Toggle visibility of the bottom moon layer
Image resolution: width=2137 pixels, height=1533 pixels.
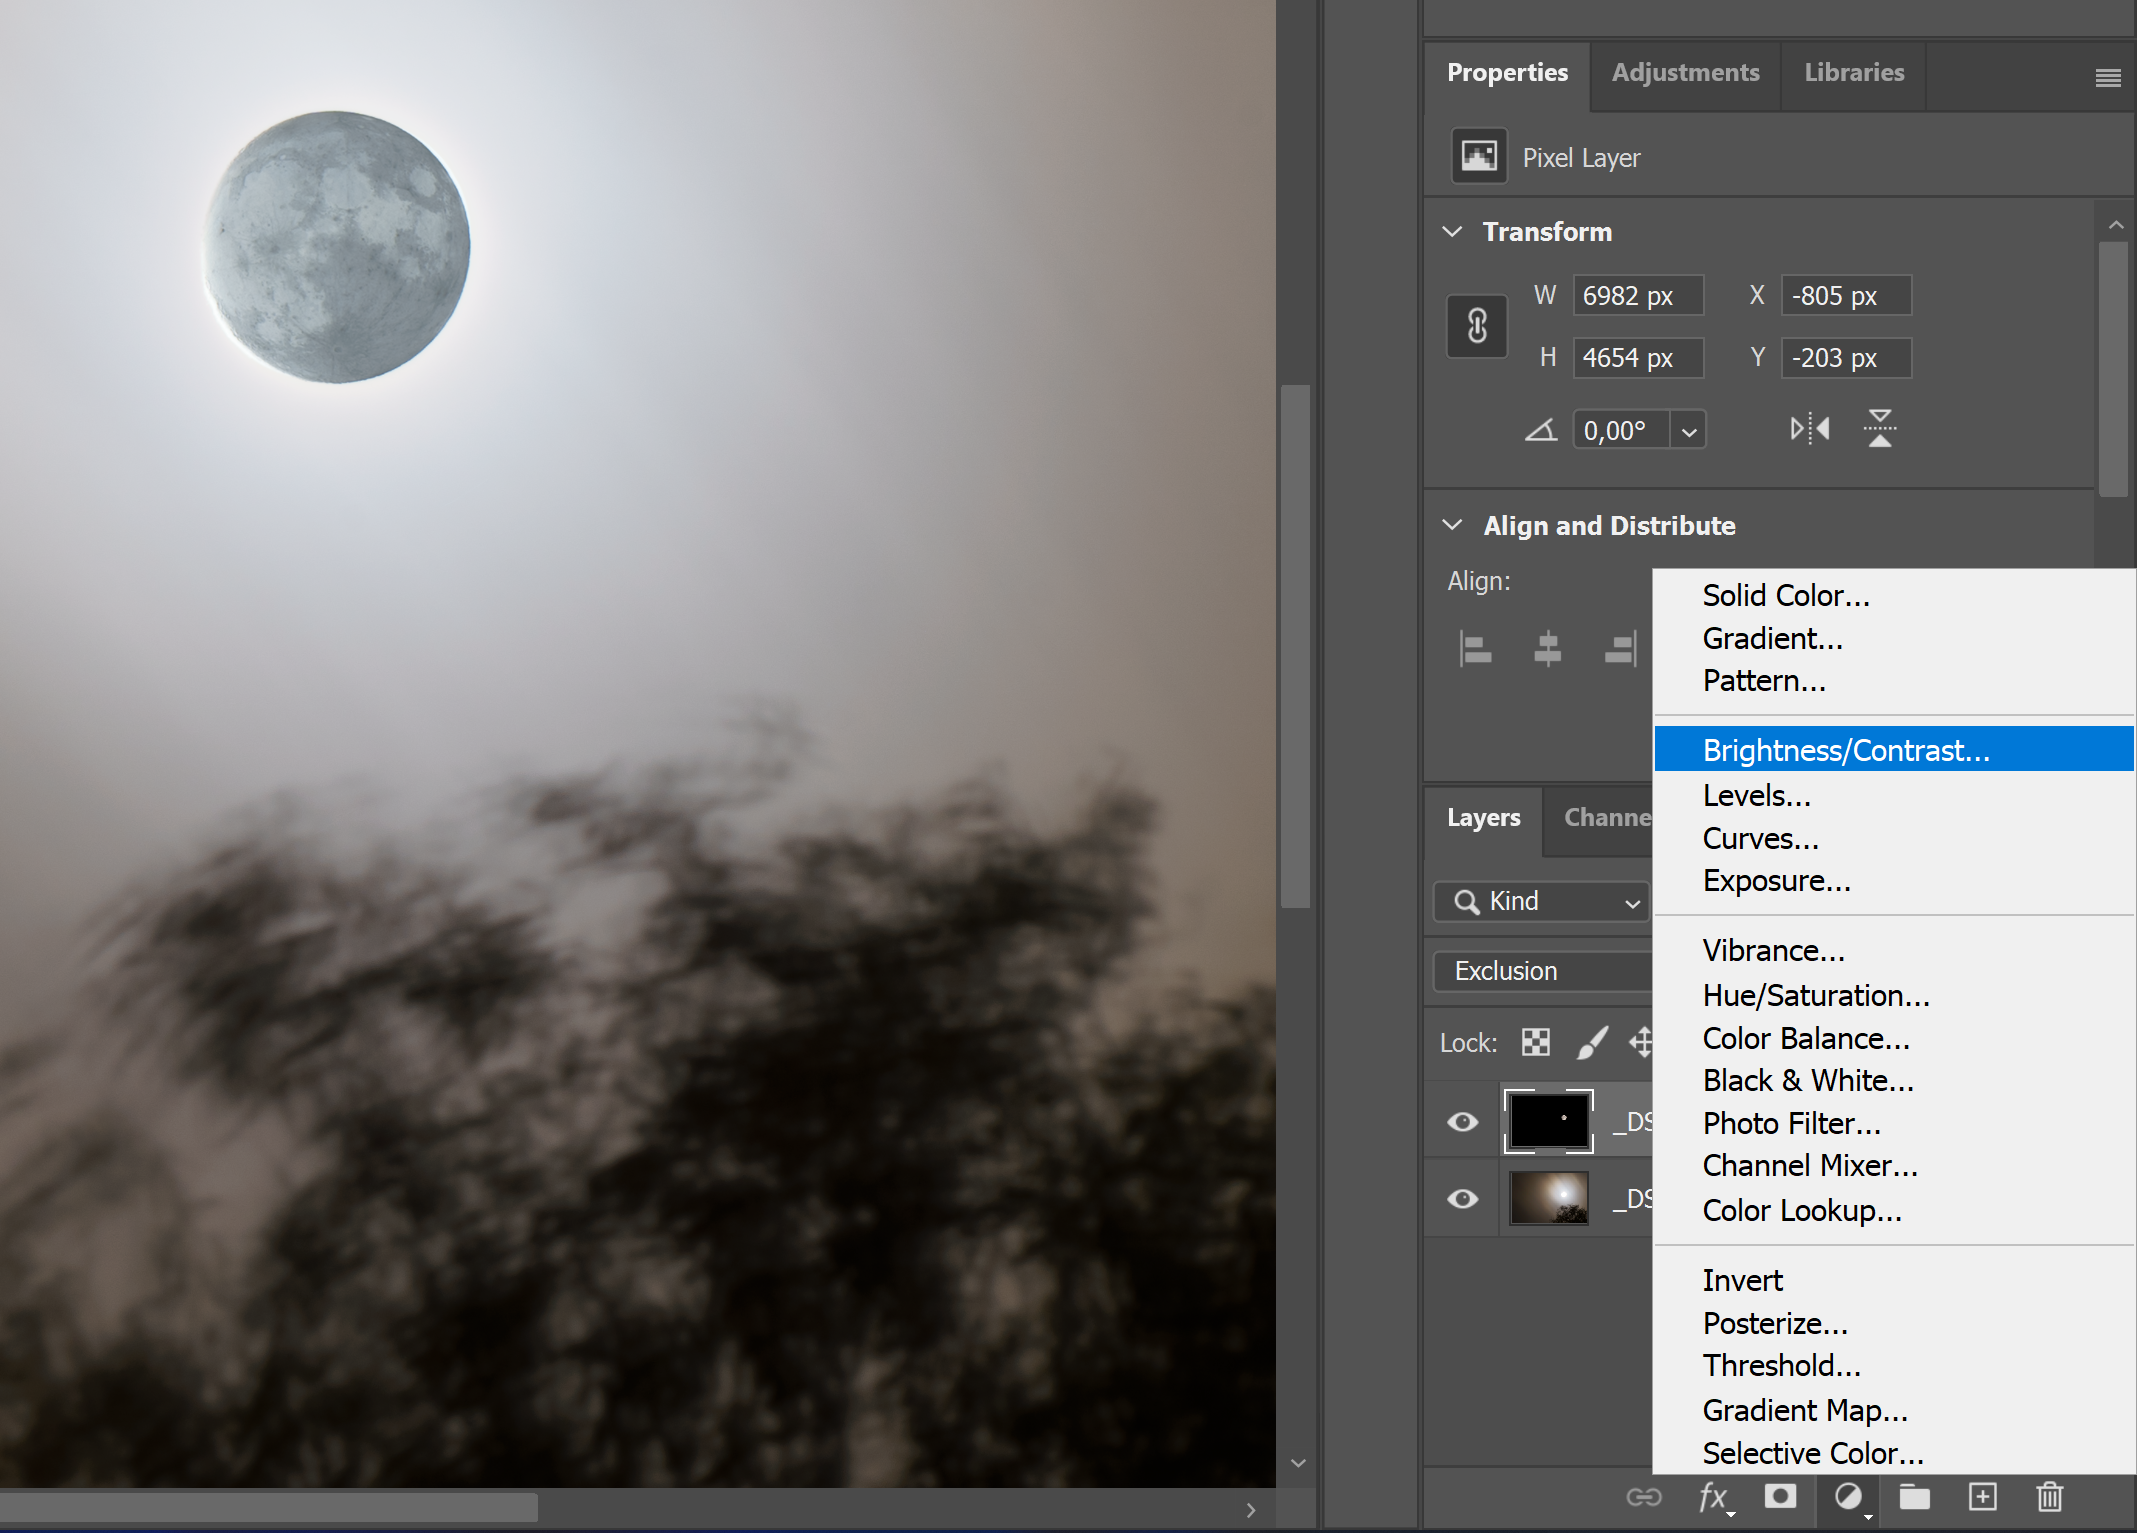[1462, 1199]
